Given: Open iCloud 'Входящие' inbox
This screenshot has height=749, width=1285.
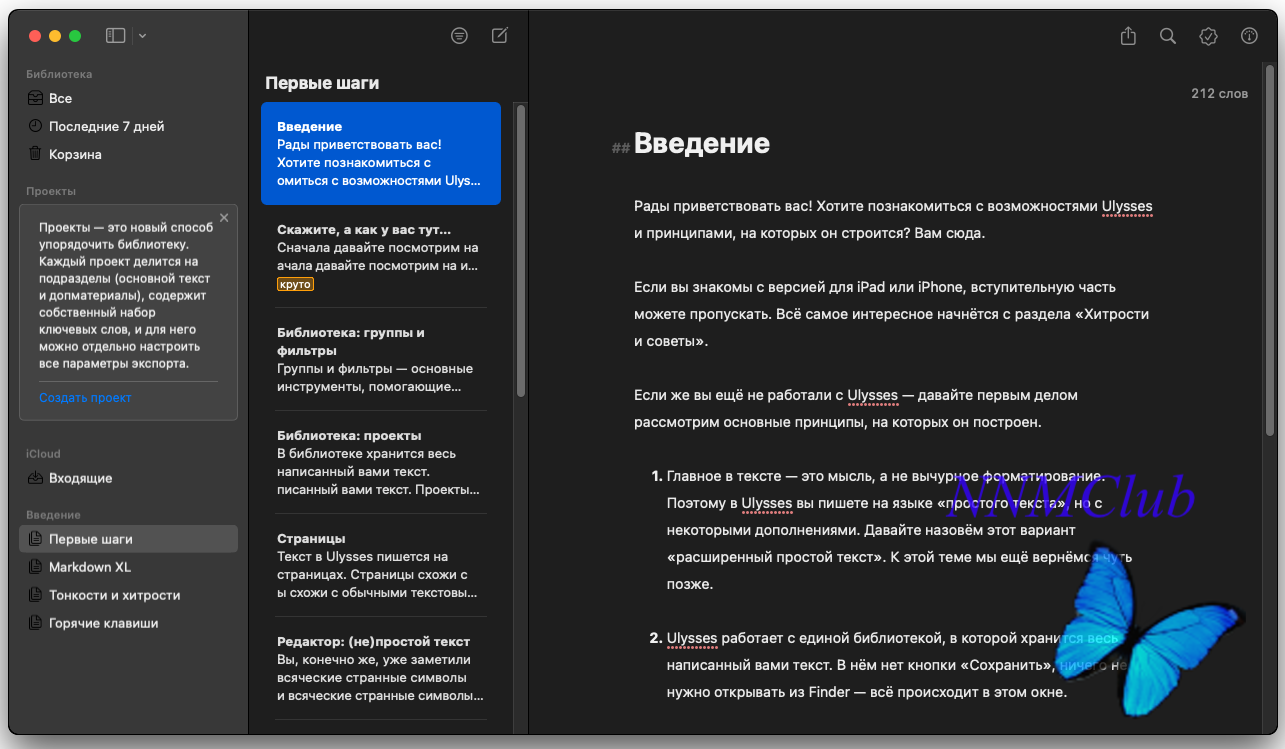Looking at the screenshot, I should pyautogui.click(x=80, y=479).
